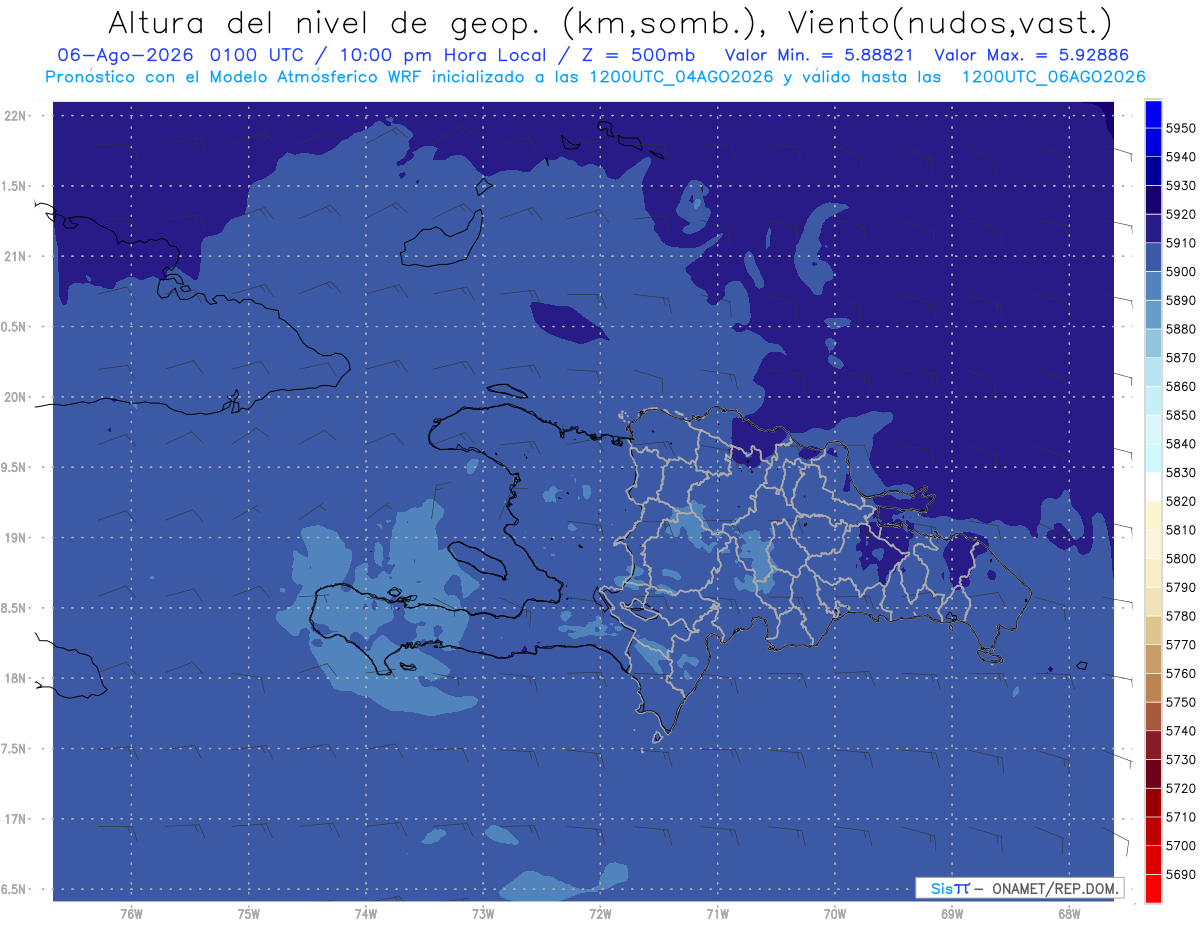Click the '18N' latitude axis label
Image resolution: width=1200 pixels, height=927 pixels.
pos(16,679)
